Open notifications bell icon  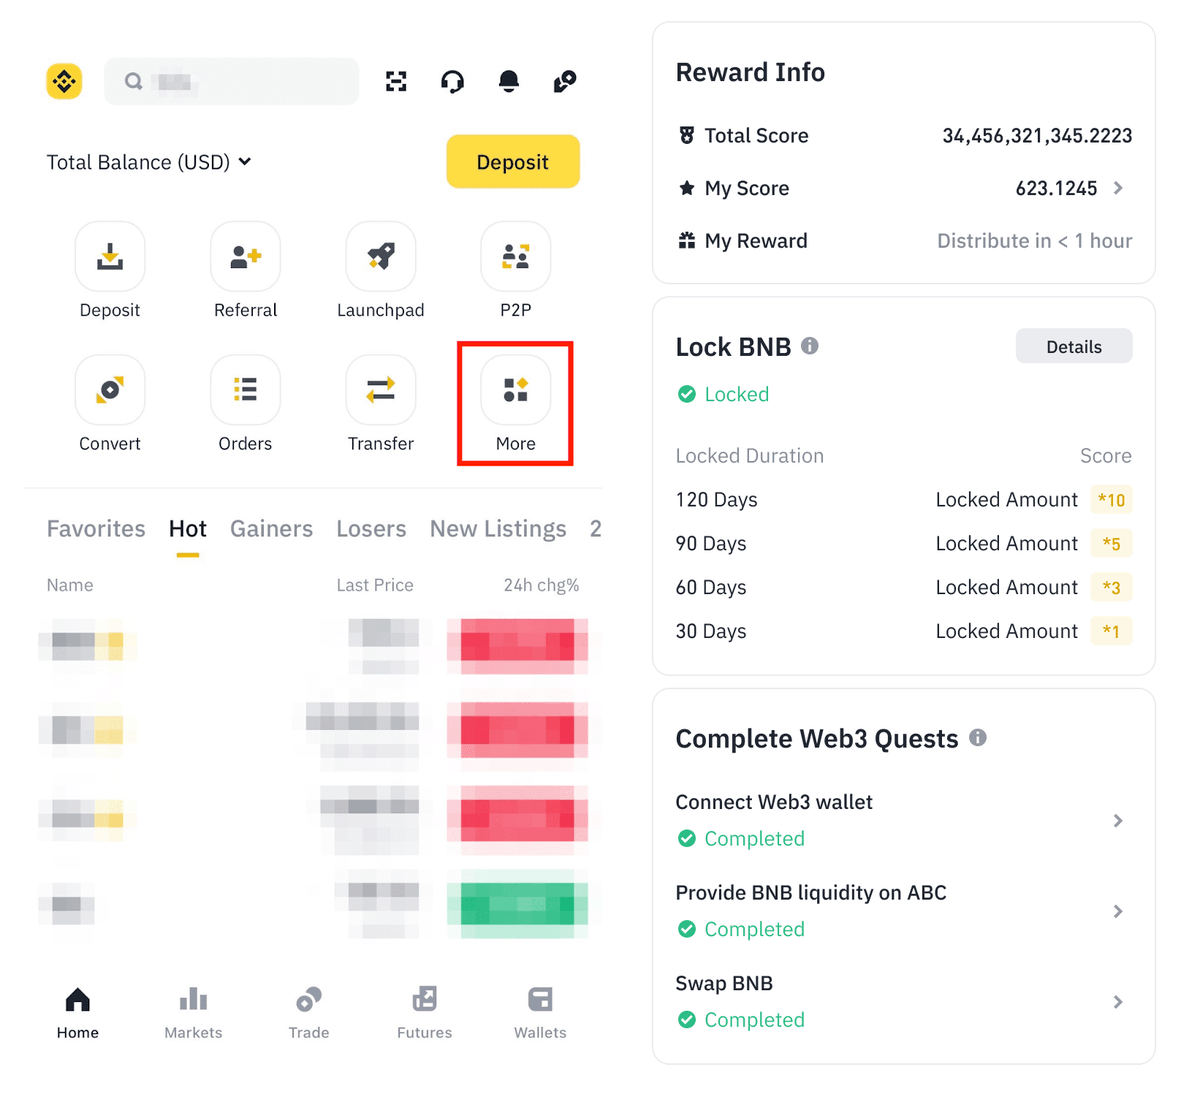tap(509, 81)
